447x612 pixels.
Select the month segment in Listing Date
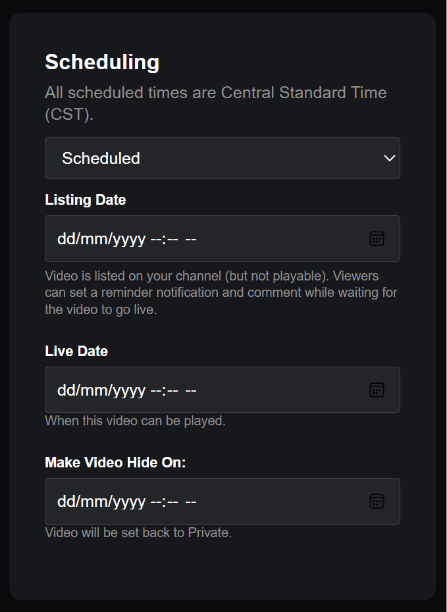click(87, 239)
